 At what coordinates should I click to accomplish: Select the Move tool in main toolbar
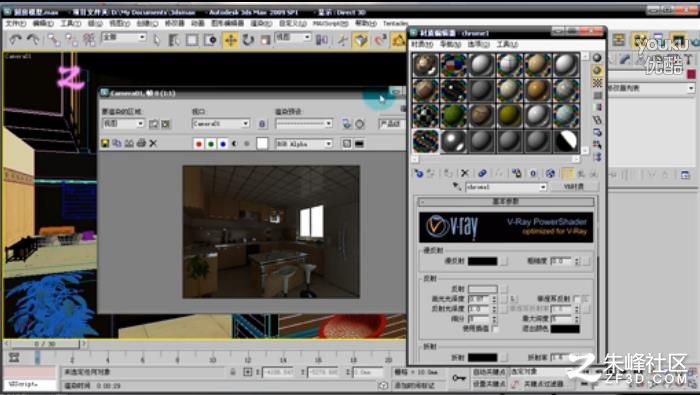tap(231, 40)
